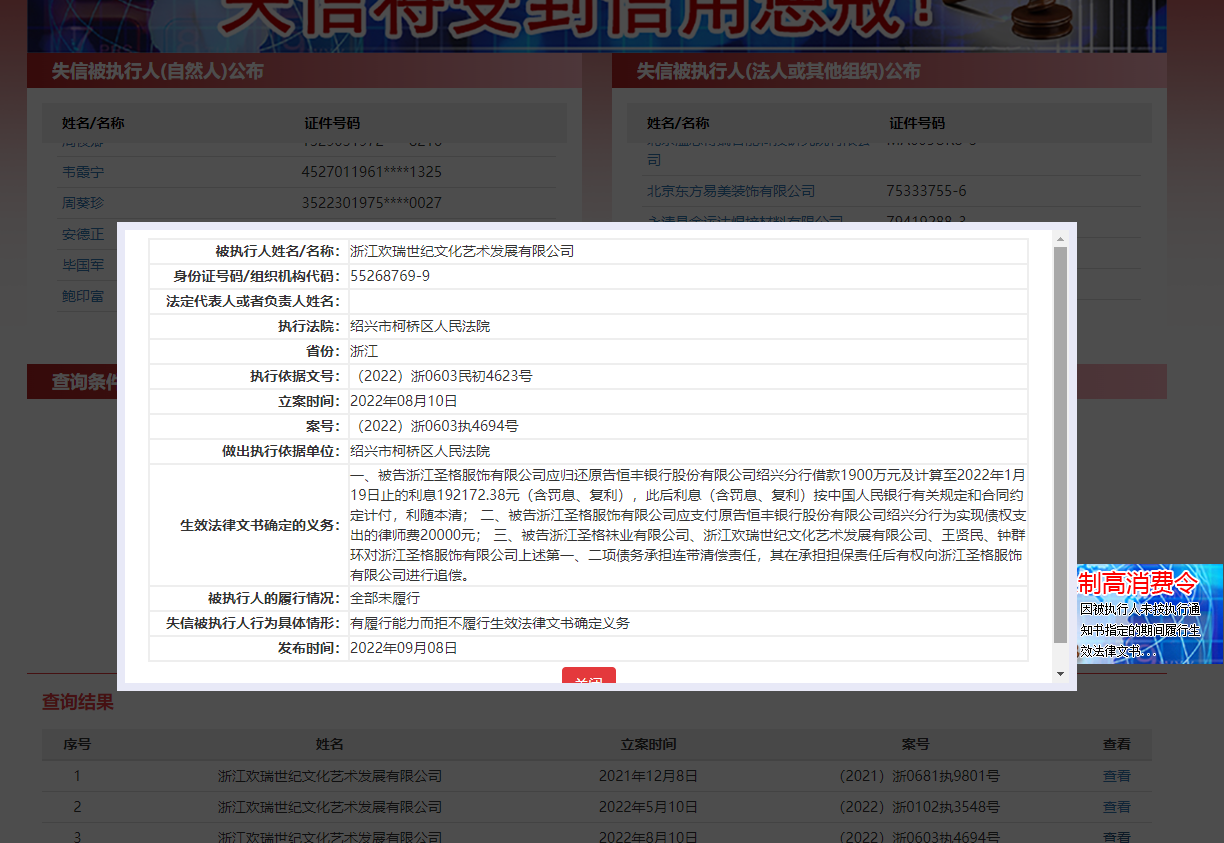The width and height of the screenshot is (1224, 843).
Task: Click the 法定代表人或者负责人姓名 label
Action: [253, 301]
